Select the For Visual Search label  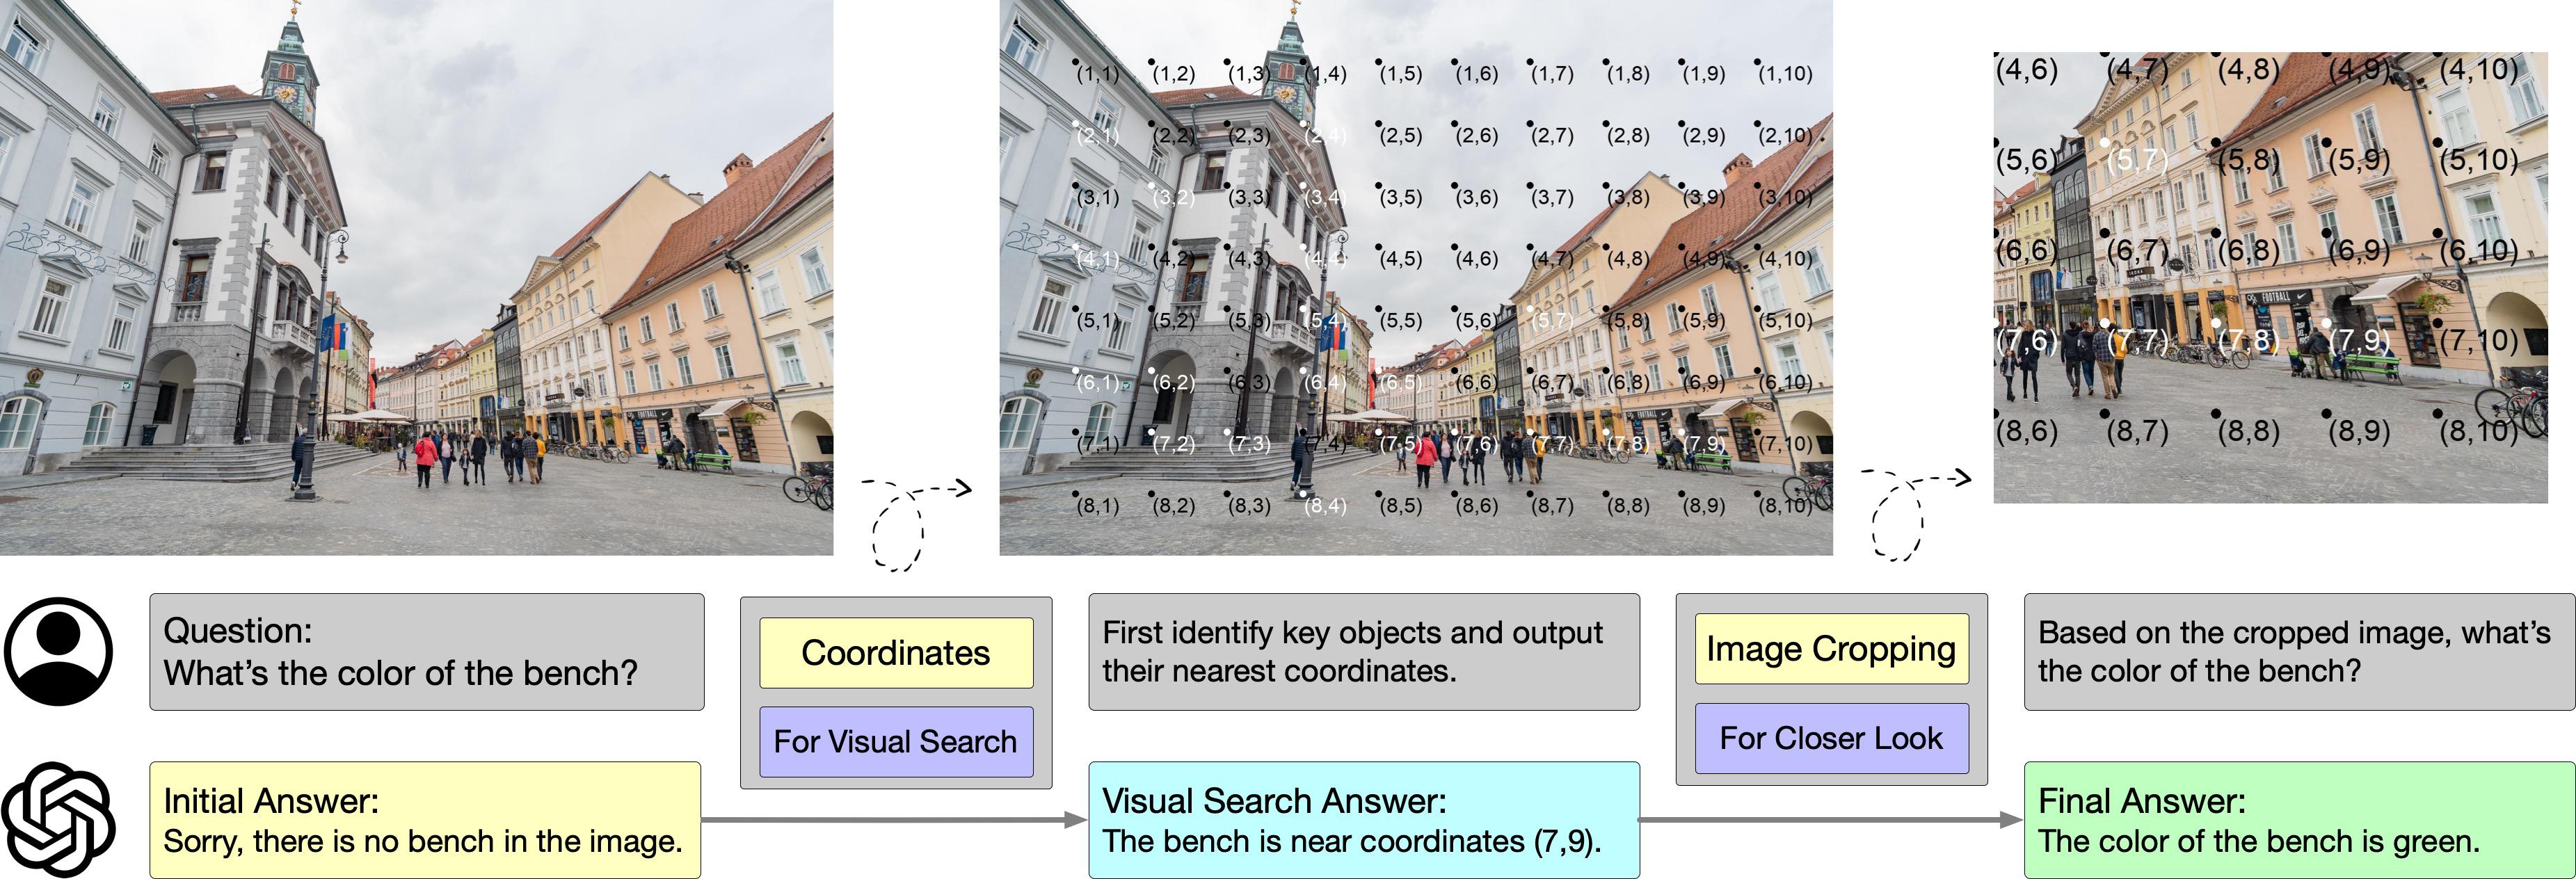click(895, 741)
